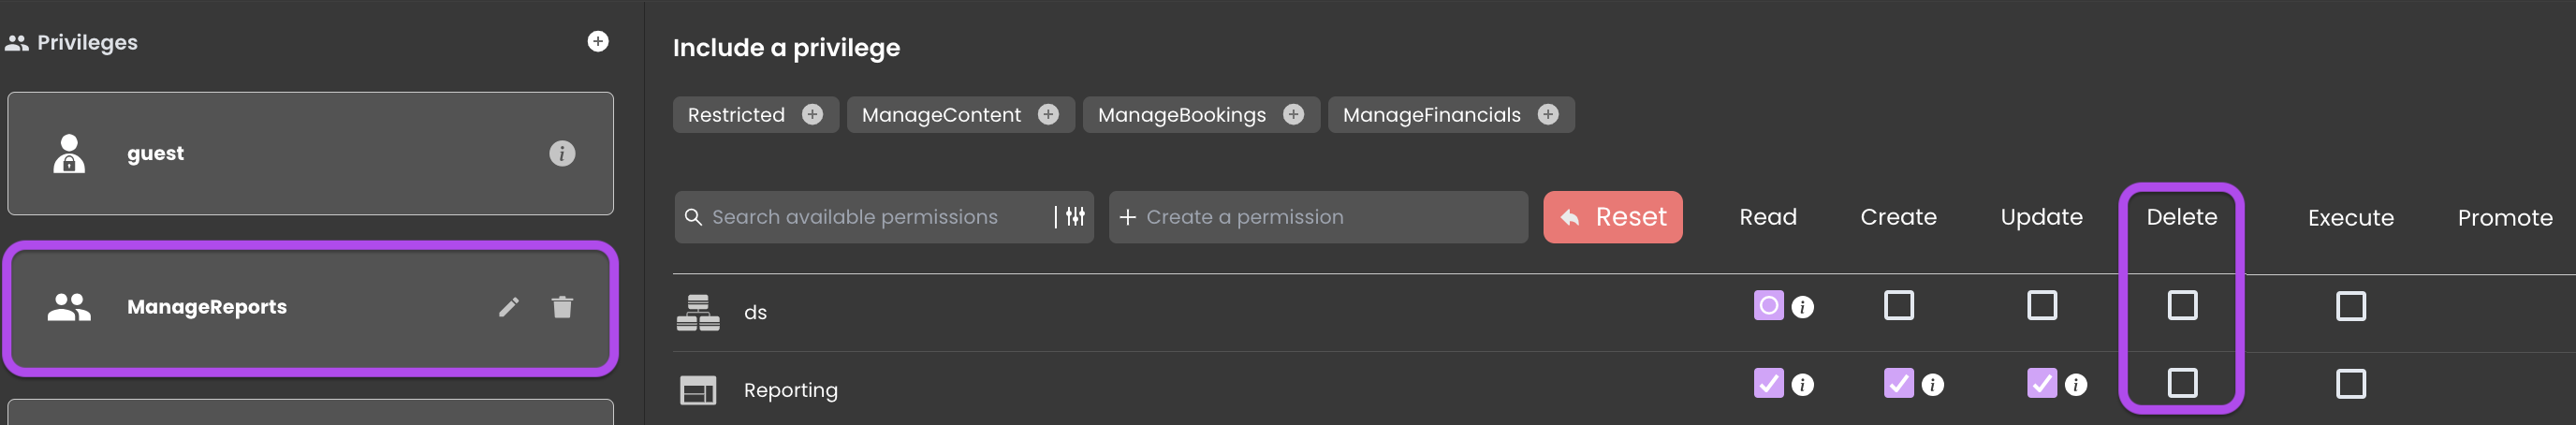This screenshot has width=2576, height=425.
Task: Add the ManageFinancials privilege plus icon
Action: click(1548, 115)
